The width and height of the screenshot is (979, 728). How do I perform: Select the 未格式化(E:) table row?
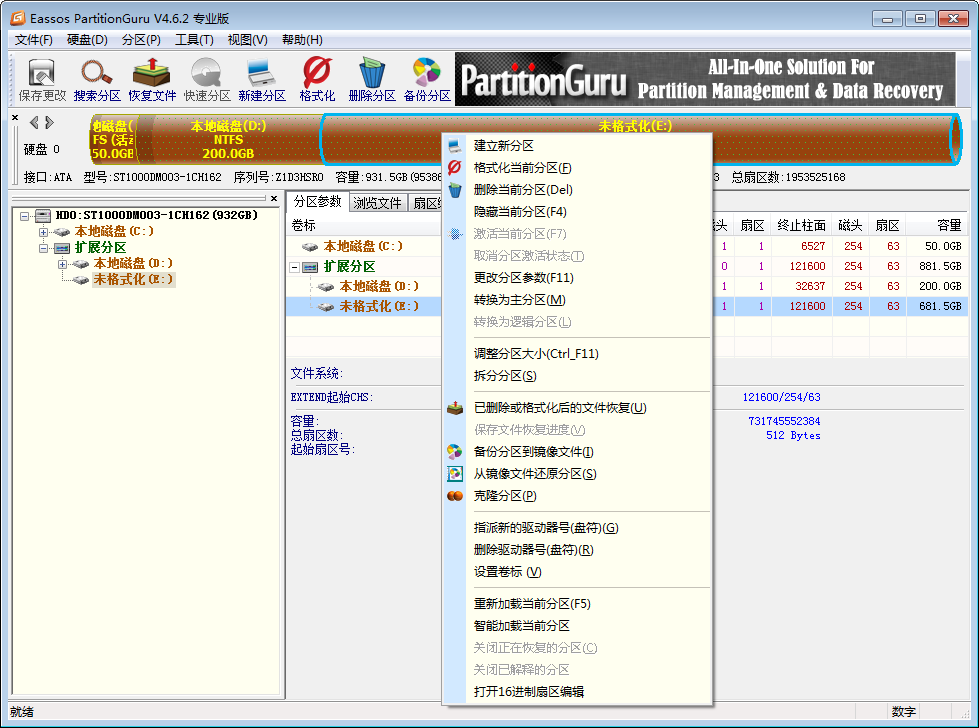point(627,307)
